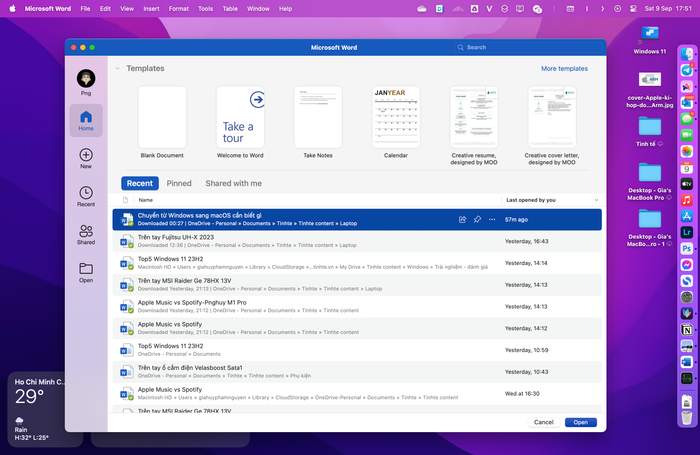Click the New document sidebar icon
700x455 pixels.
click(x=86, y=159)
